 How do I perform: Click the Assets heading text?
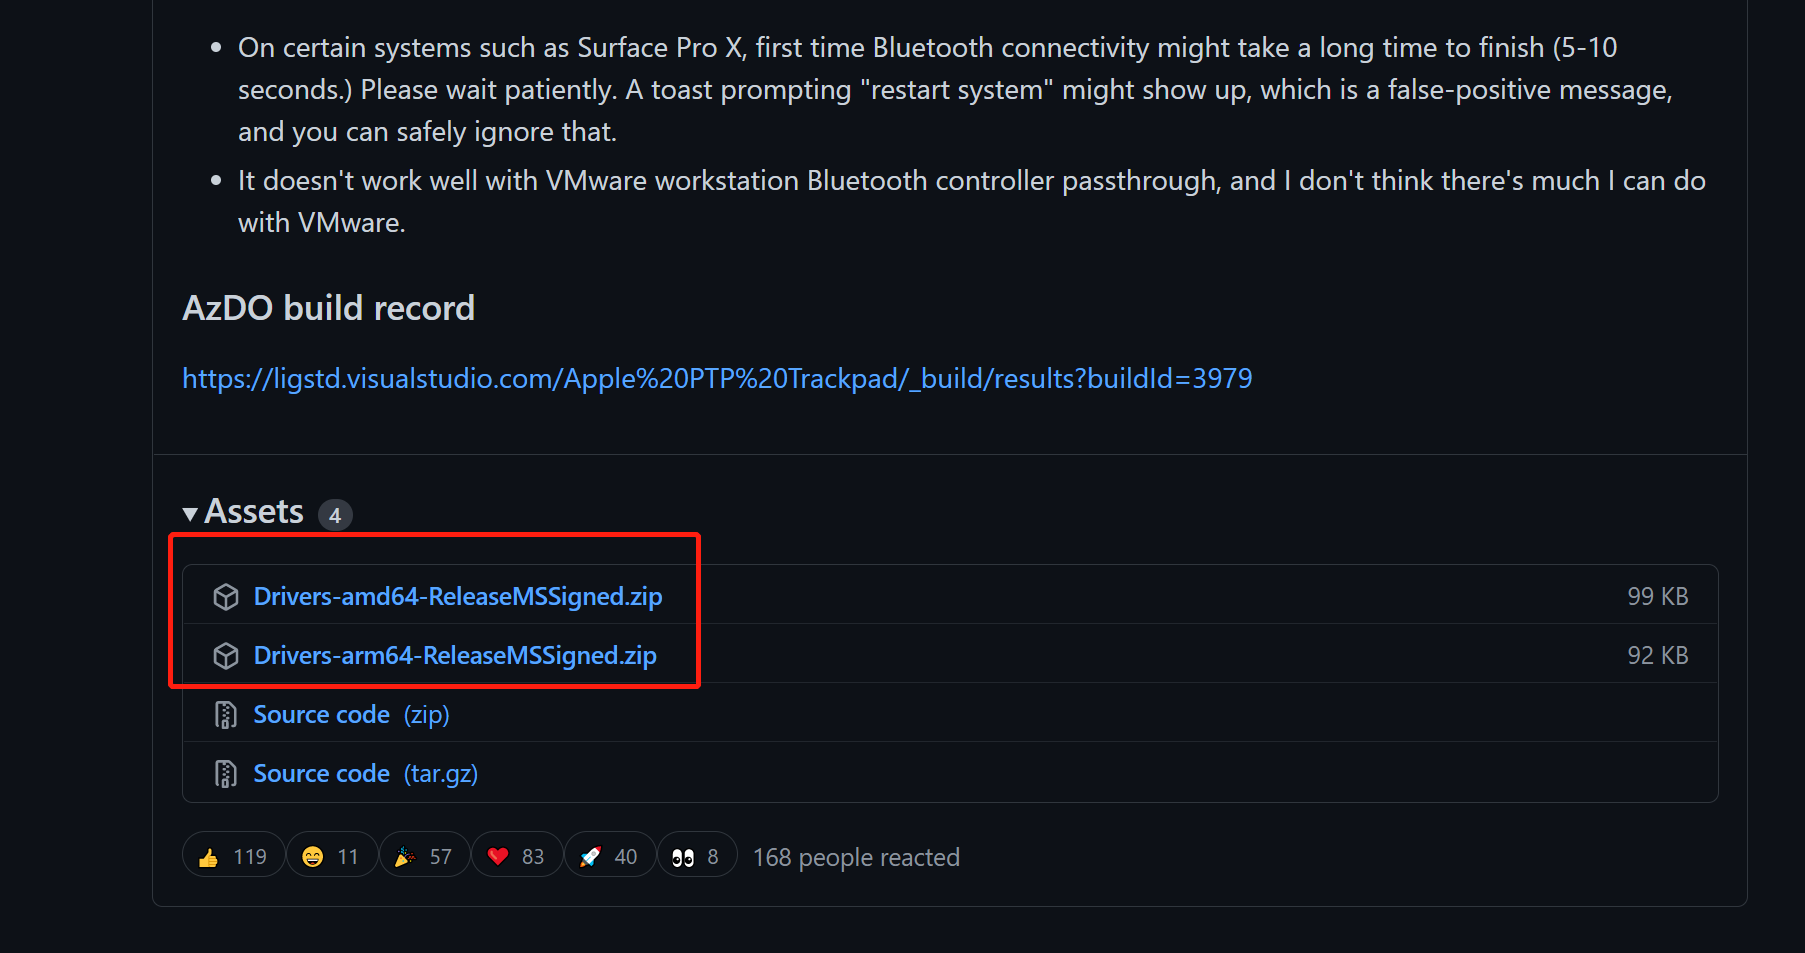click(254, 512)
